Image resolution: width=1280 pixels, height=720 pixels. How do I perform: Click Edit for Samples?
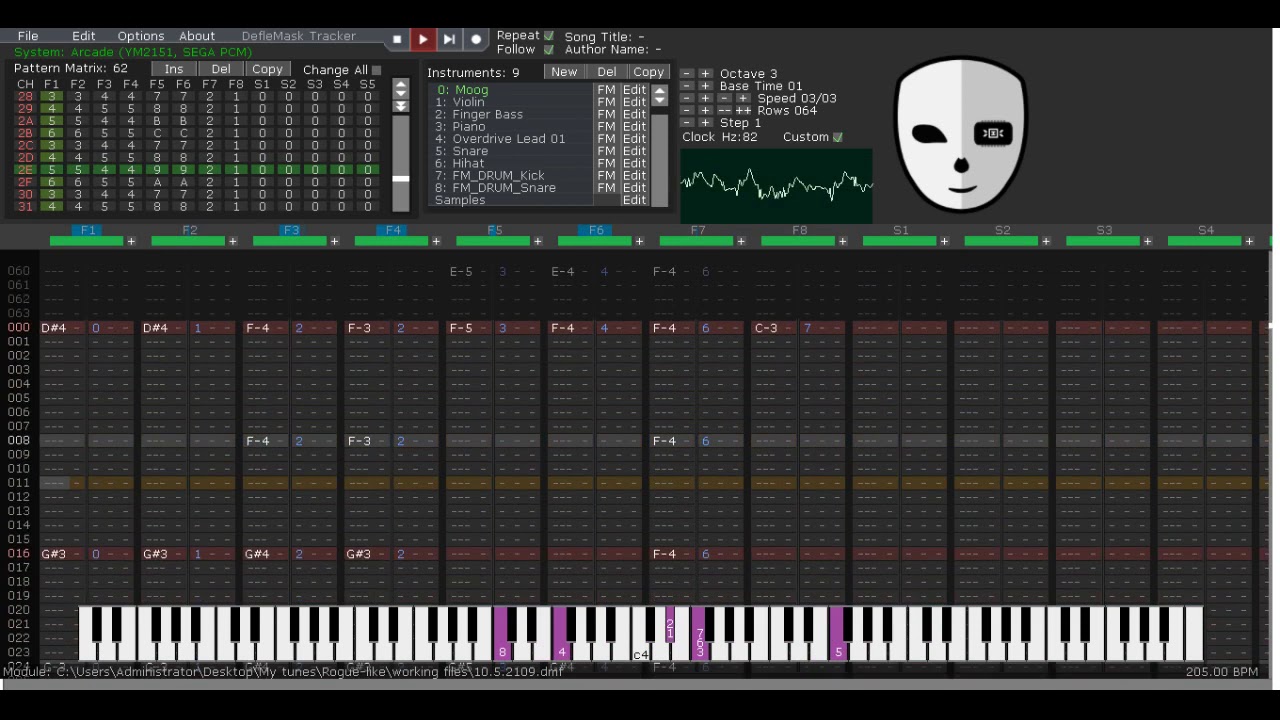[634, 200]
